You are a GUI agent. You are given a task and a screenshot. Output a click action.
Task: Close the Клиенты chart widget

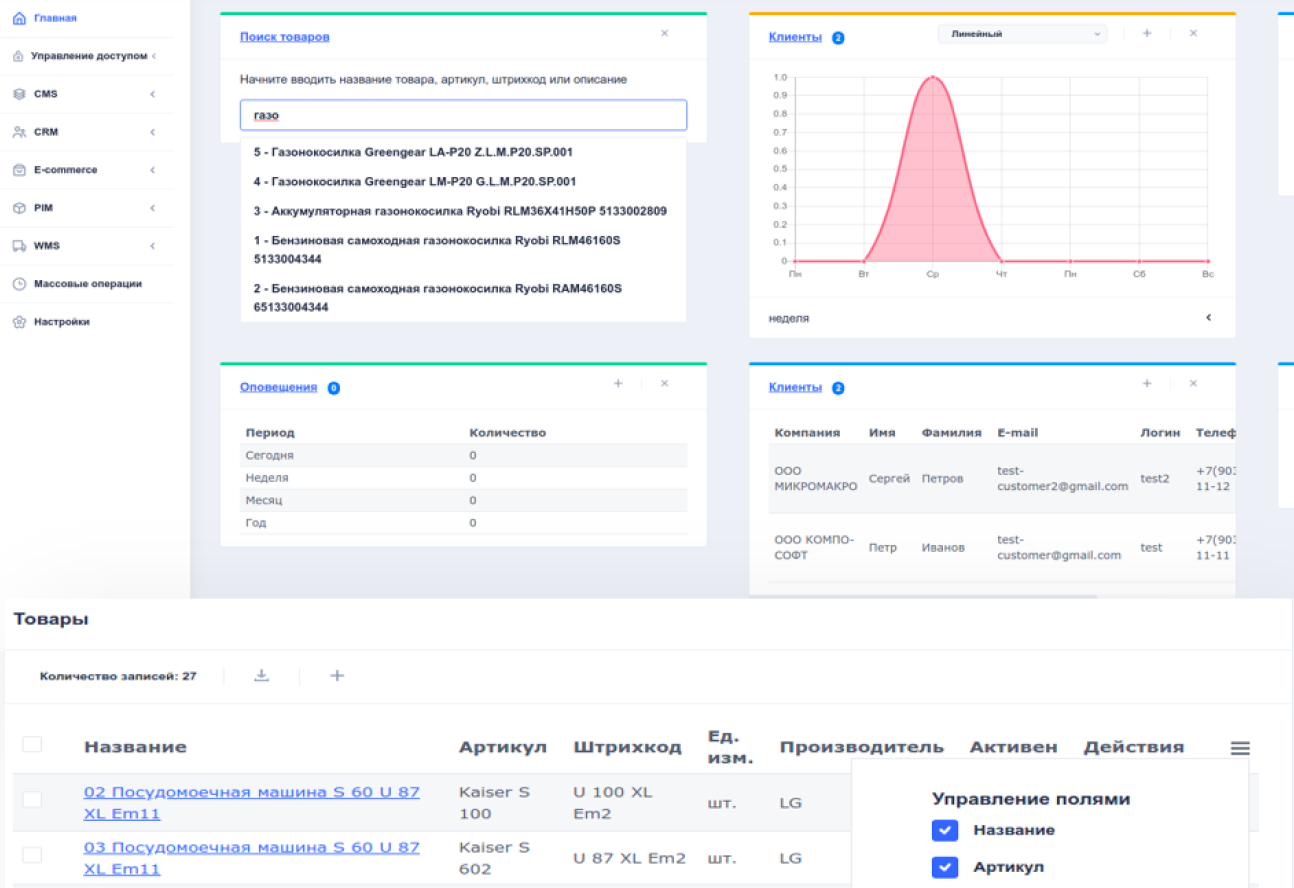tap(1193, 34)
